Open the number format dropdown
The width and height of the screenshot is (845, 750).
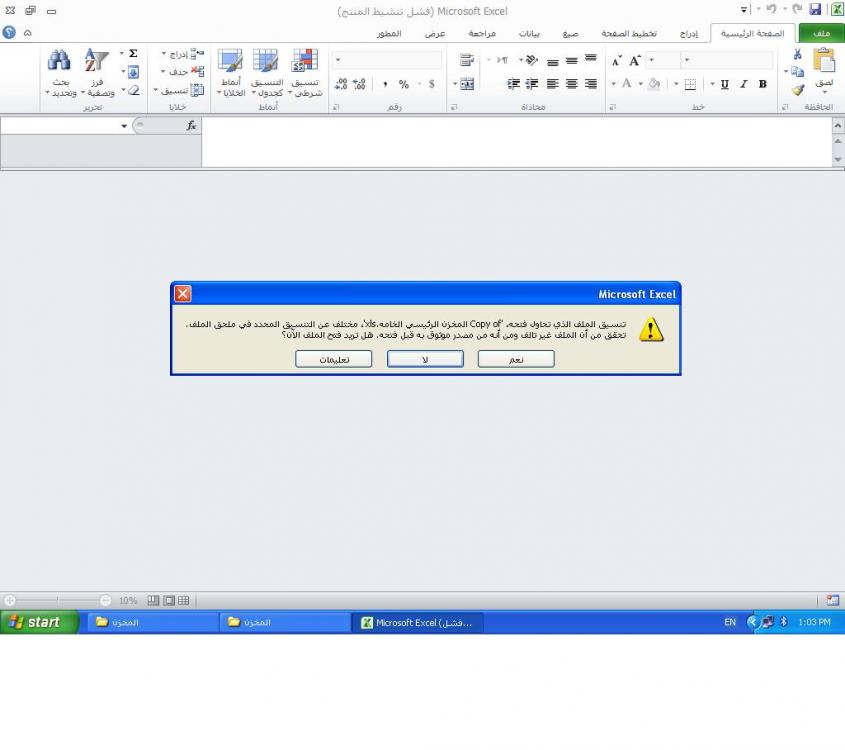pos(338,60)
